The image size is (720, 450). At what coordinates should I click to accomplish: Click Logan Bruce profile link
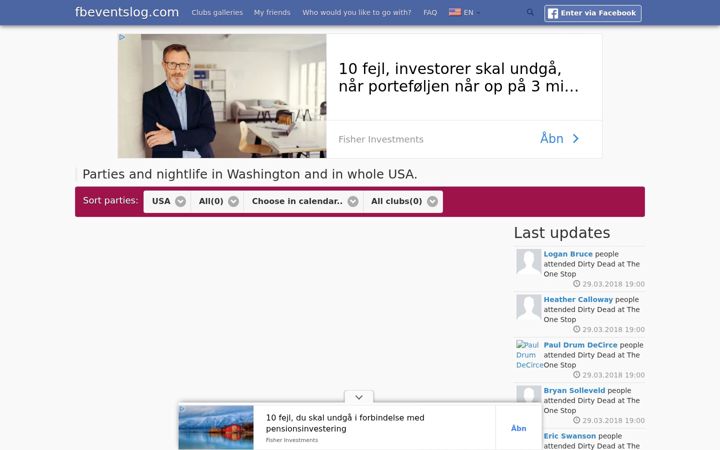(568, 254)
